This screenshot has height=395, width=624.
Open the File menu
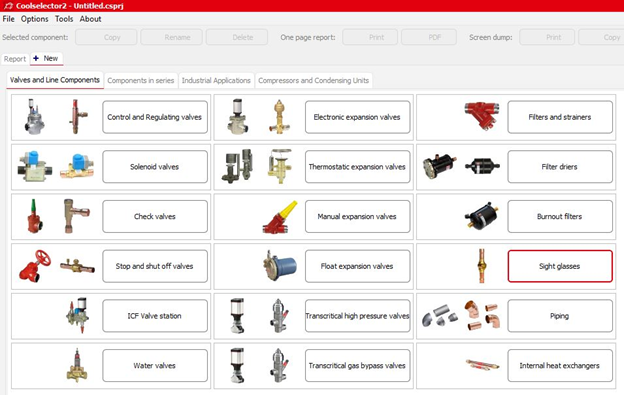[8, 19]
